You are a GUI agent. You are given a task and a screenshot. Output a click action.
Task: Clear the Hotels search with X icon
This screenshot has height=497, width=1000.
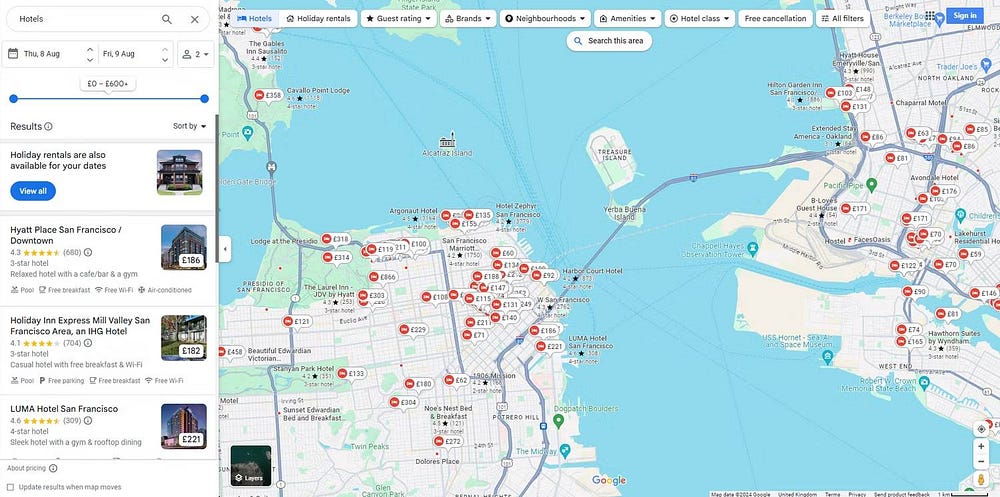tap(194, 19)
